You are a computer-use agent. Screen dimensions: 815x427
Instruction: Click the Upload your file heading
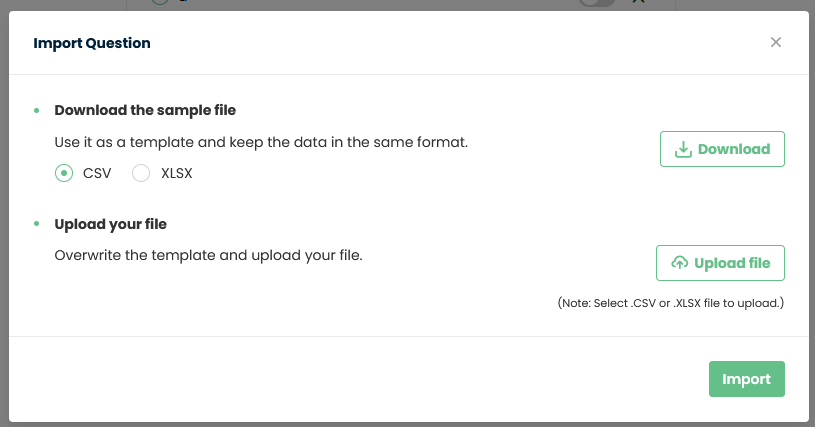pos(111,224)
